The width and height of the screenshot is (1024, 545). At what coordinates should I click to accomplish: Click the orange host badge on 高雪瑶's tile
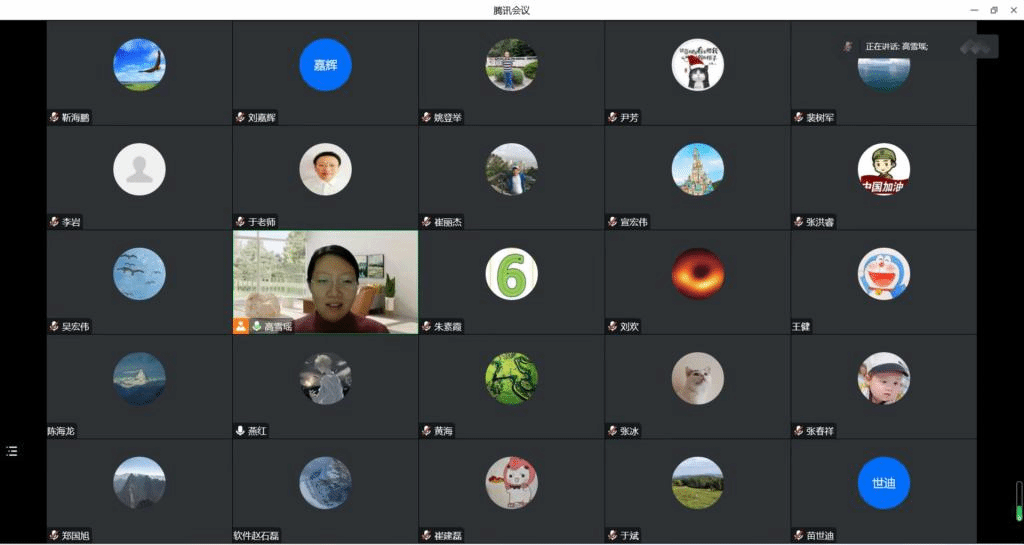(241, 326)
